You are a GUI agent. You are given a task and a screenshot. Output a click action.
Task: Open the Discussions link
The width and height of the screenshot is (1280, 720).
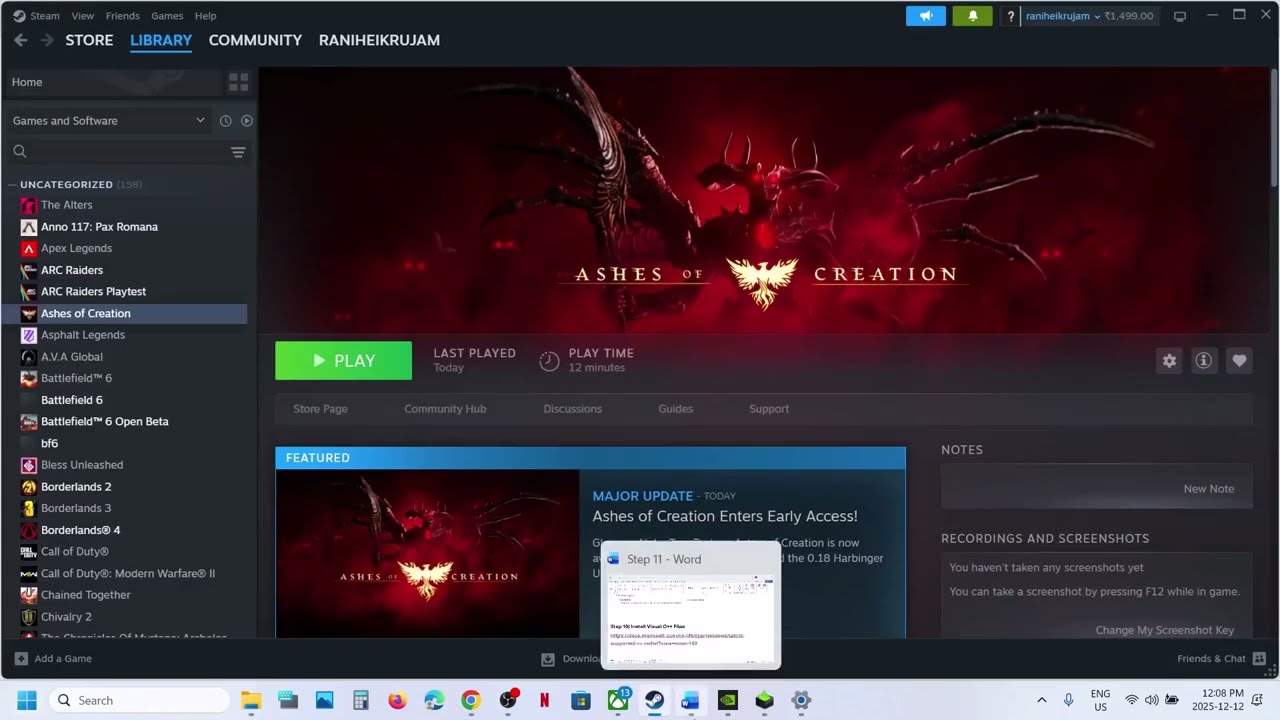pyautogui.click(x=572, y=409)
